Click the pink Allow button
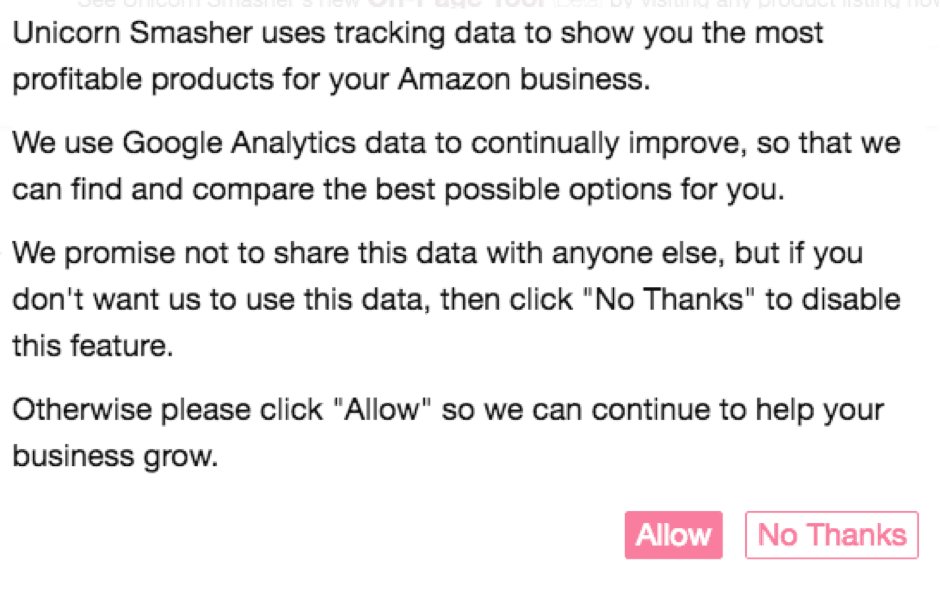The width and height of the screenshot is (940, 594). click(x=673, y=536)
